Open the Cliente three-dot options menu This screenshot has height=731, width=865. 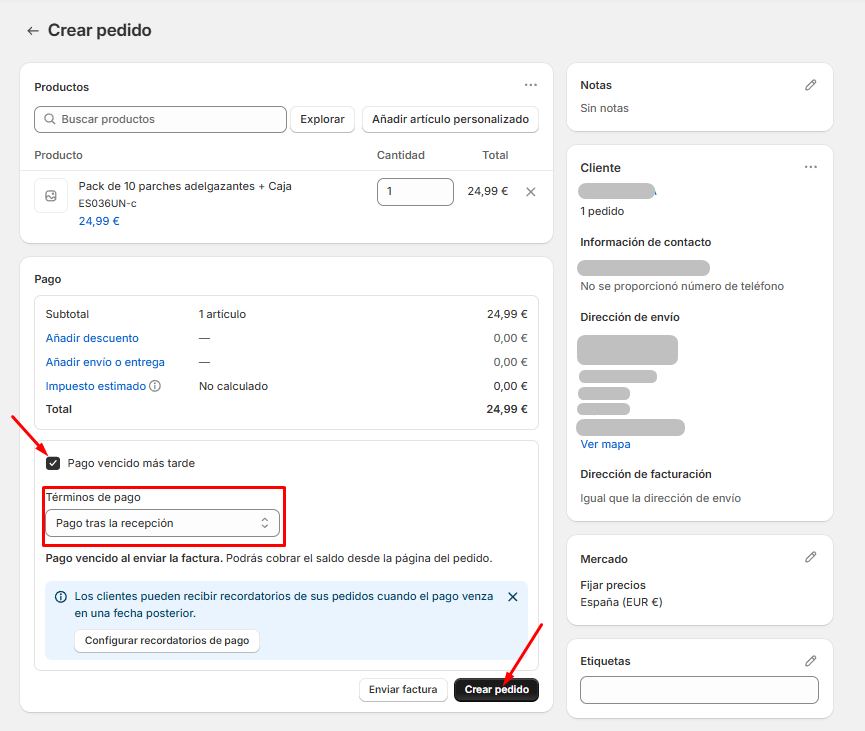tap(810, 167)
